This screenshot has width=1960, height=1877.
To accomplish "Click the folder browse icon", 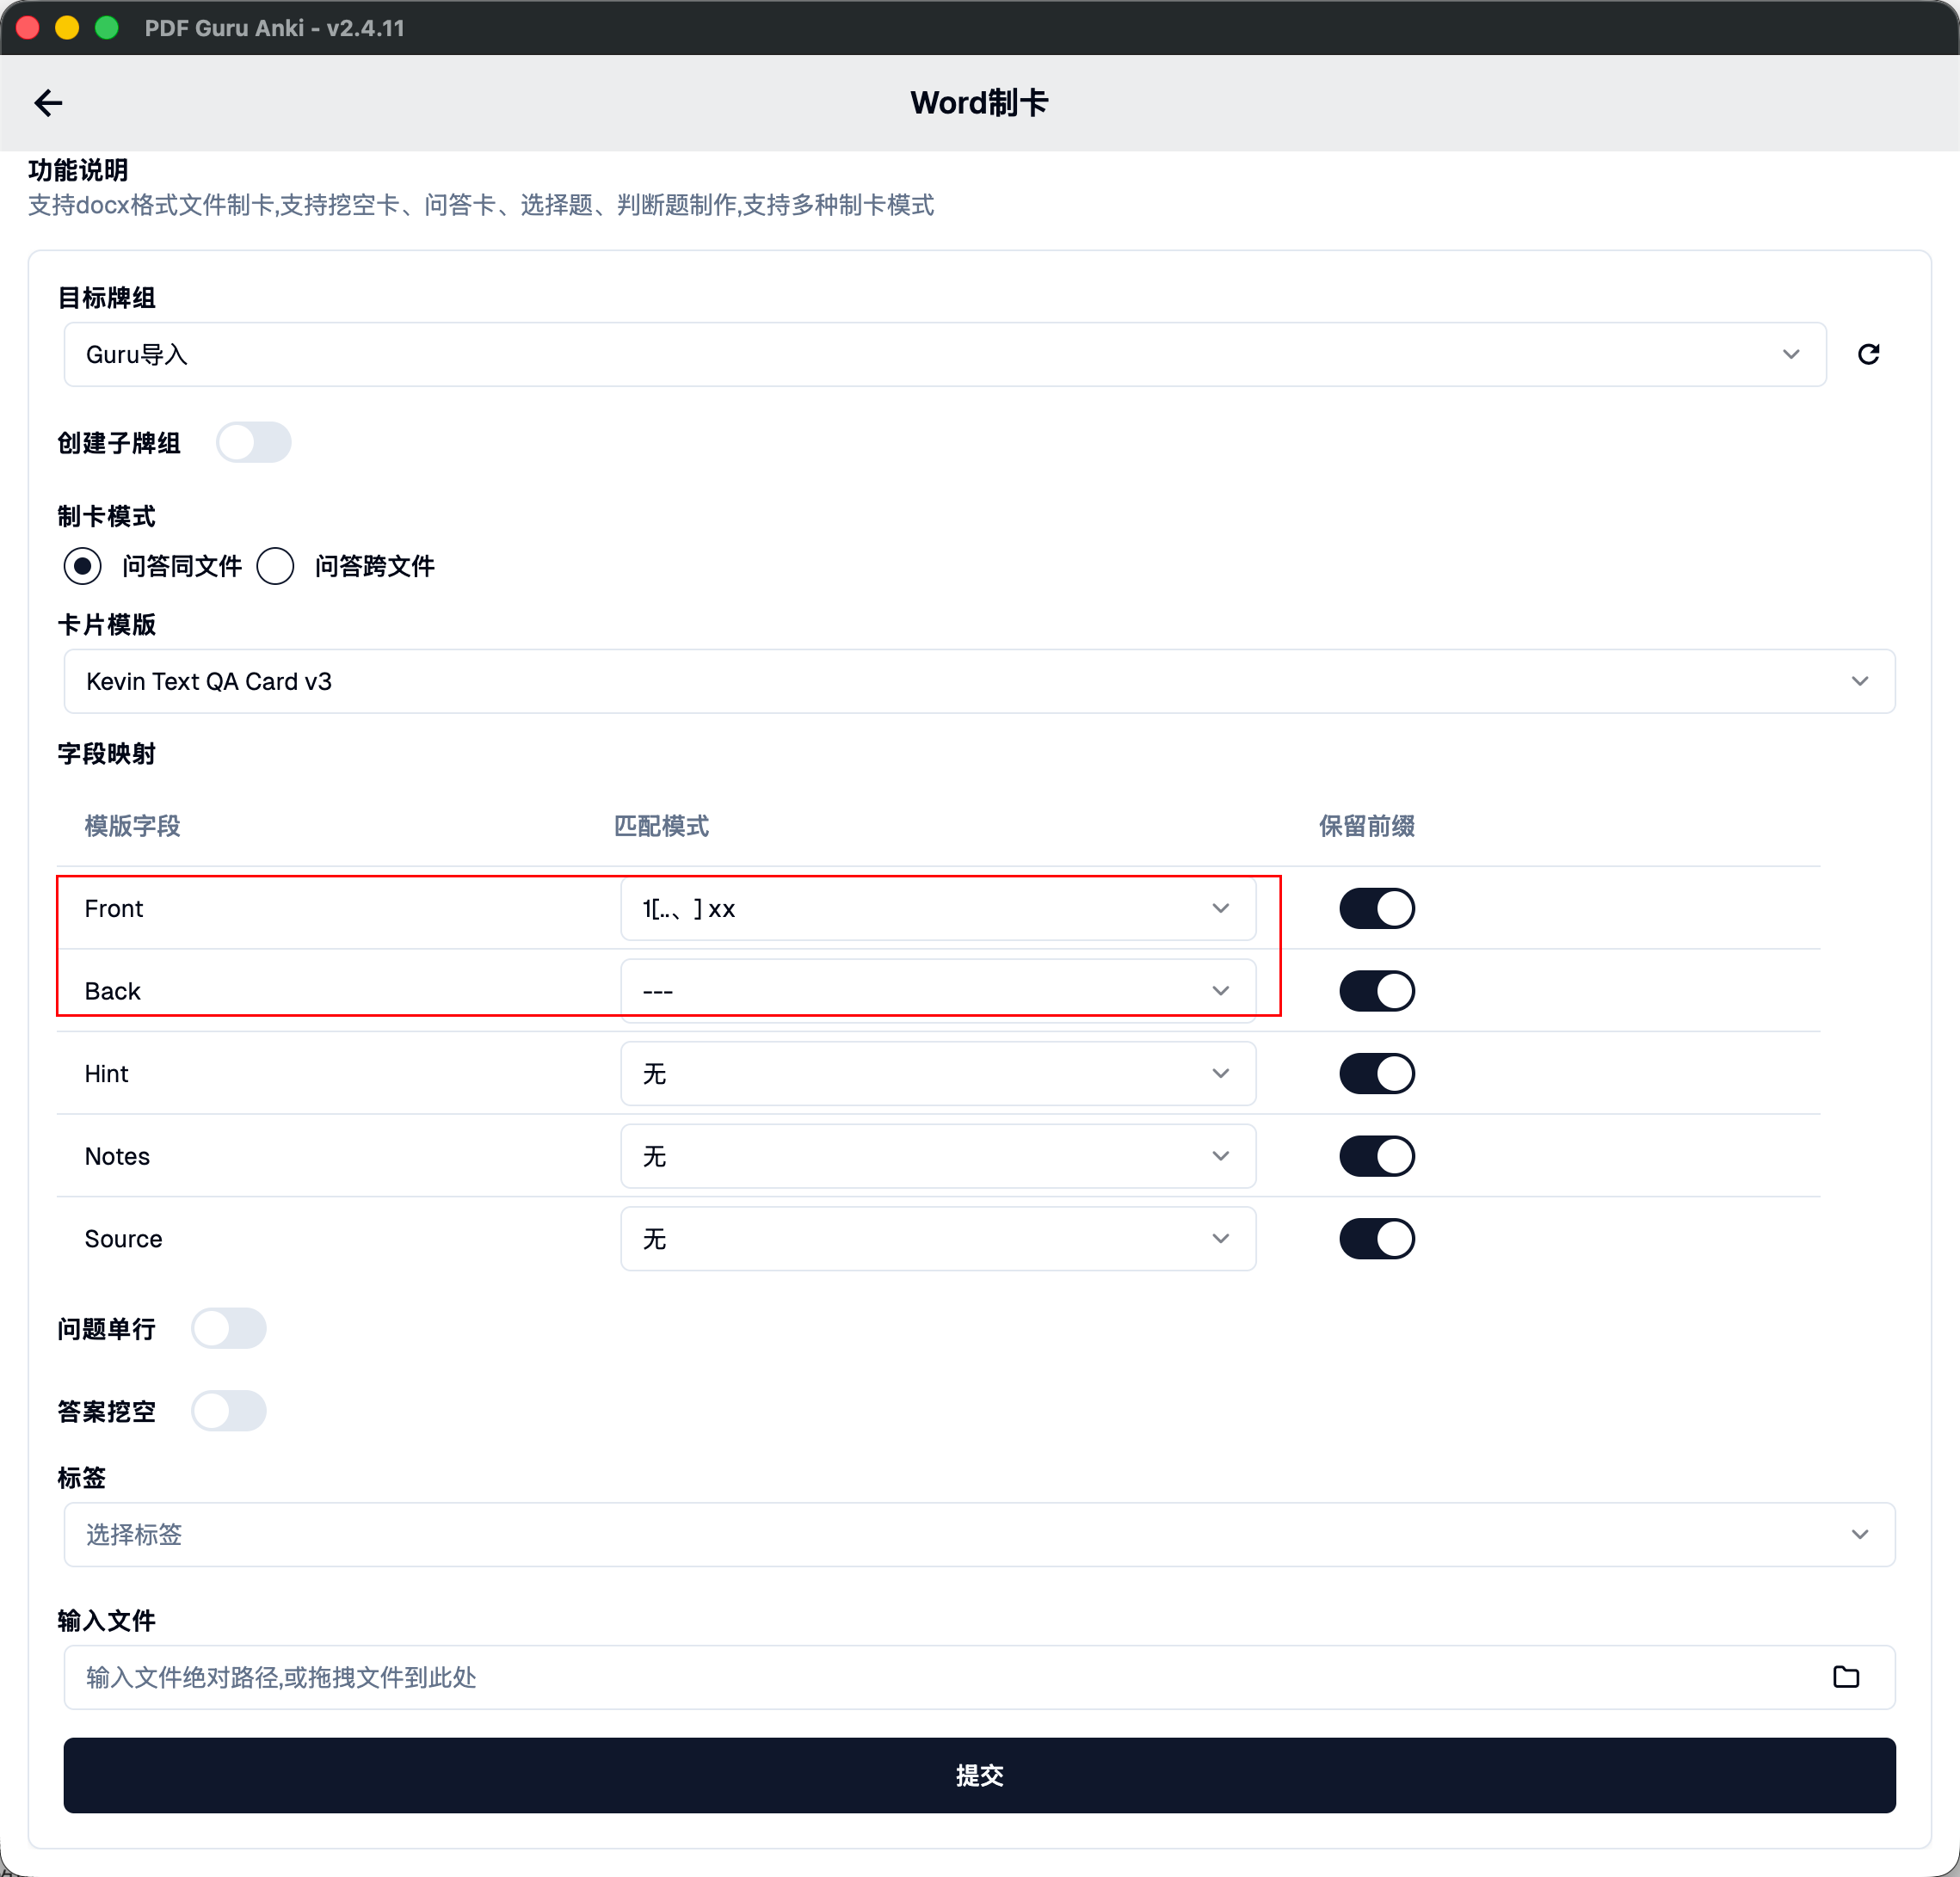I will (x=1845, y=1677).
